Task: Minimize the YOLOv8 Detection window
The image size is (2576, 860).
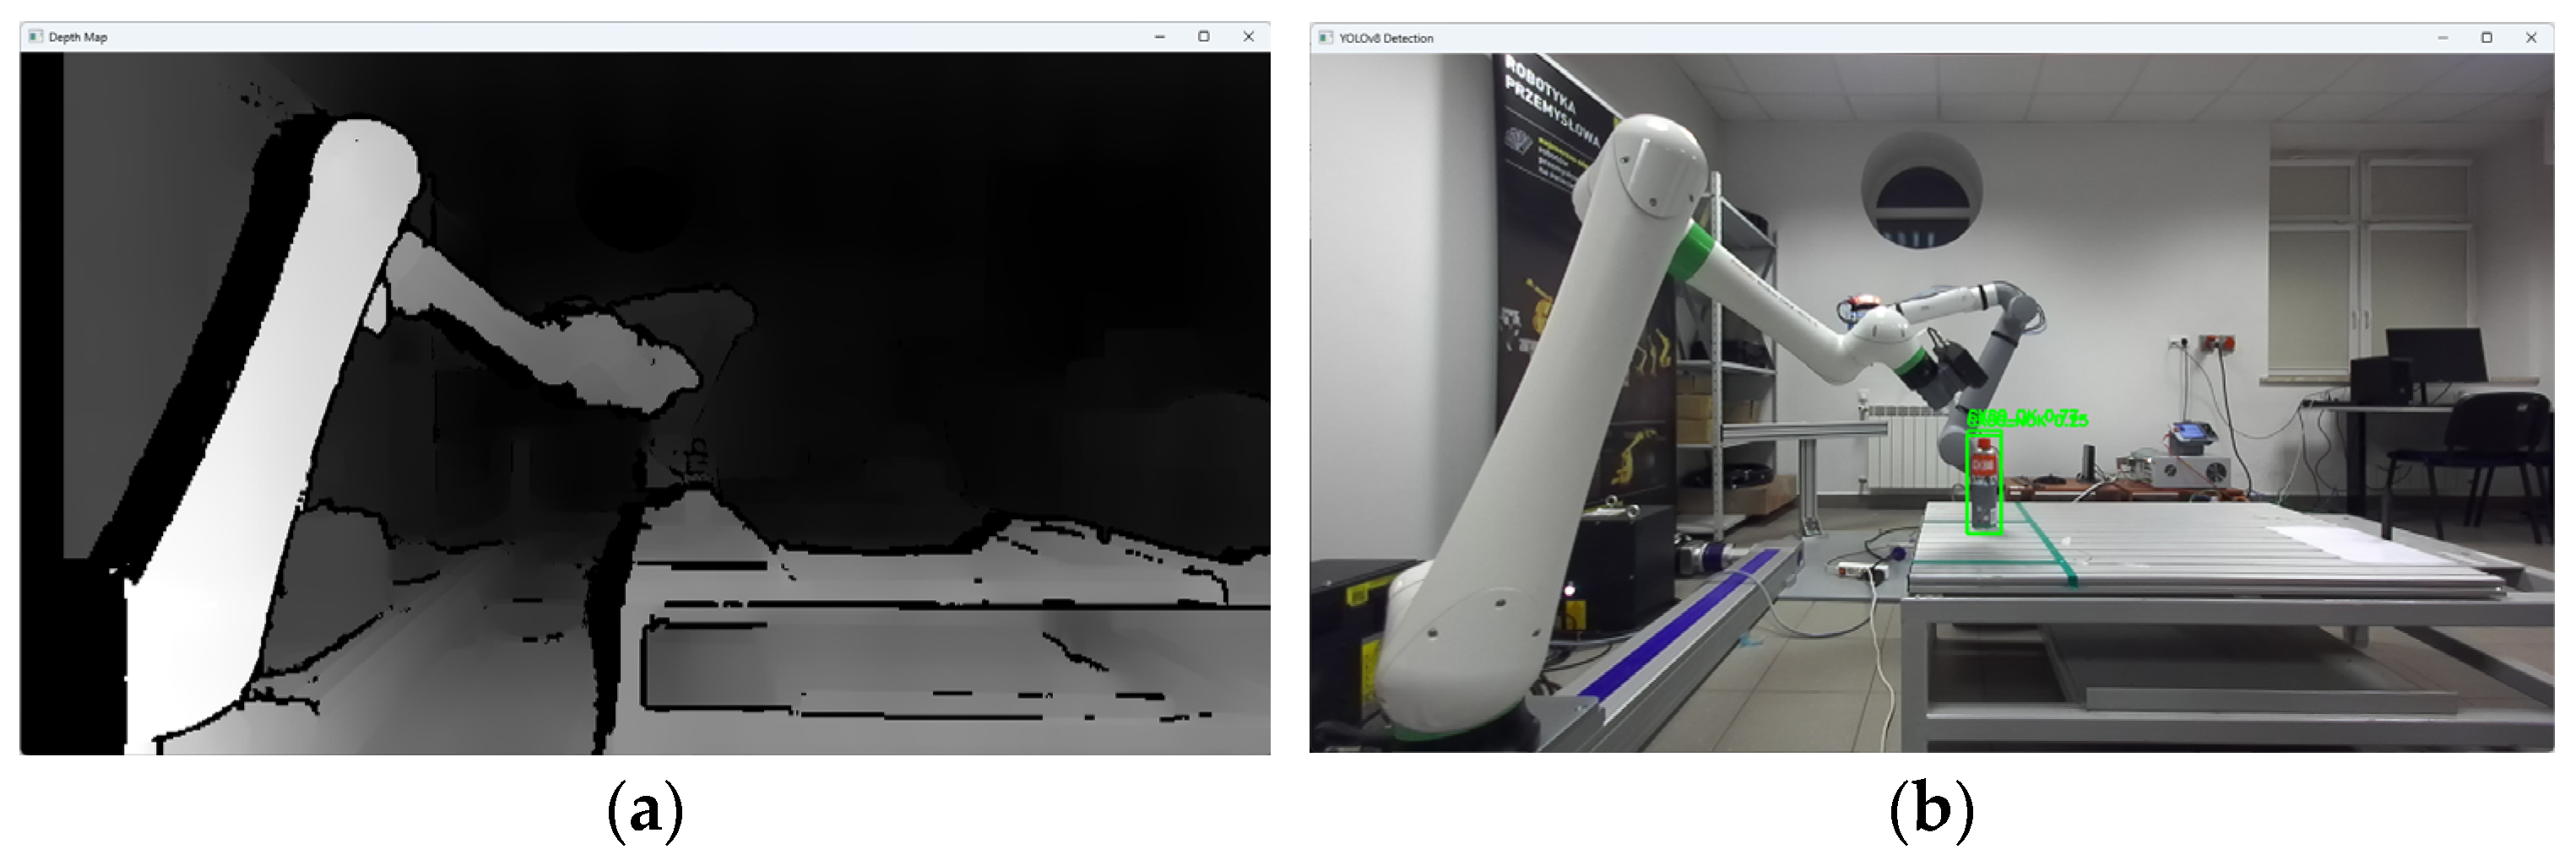Action: tap(2443, 38)
